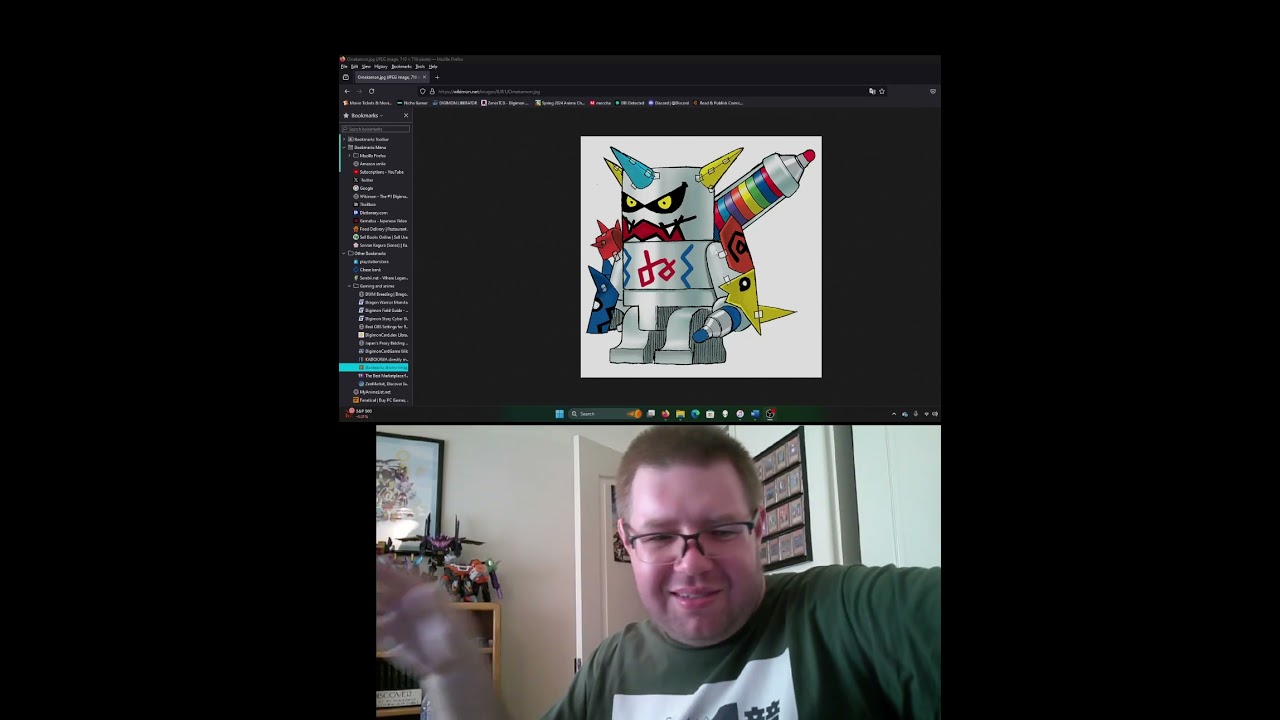Open Google sidebar bookmark
The image size is (1280, 720).
click(364, 188)
